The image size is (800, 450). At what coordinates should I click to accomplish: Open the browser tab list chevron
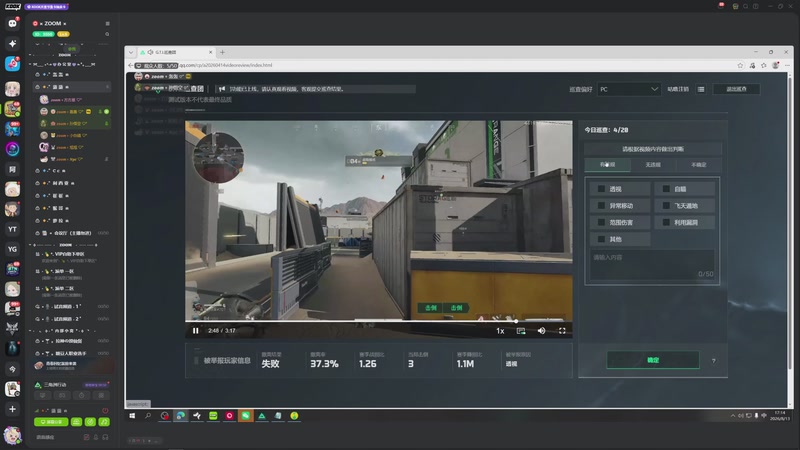coord(131,52)
